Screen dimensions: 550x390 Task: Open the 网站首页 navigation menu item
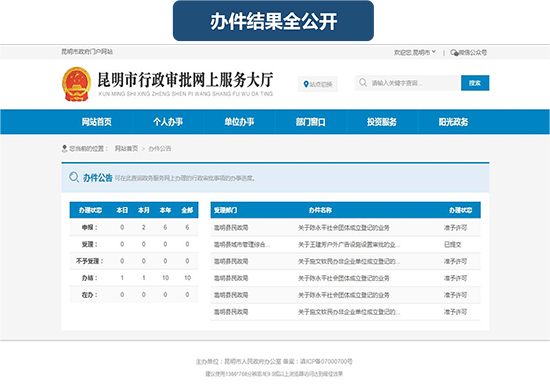pos(97,122)
